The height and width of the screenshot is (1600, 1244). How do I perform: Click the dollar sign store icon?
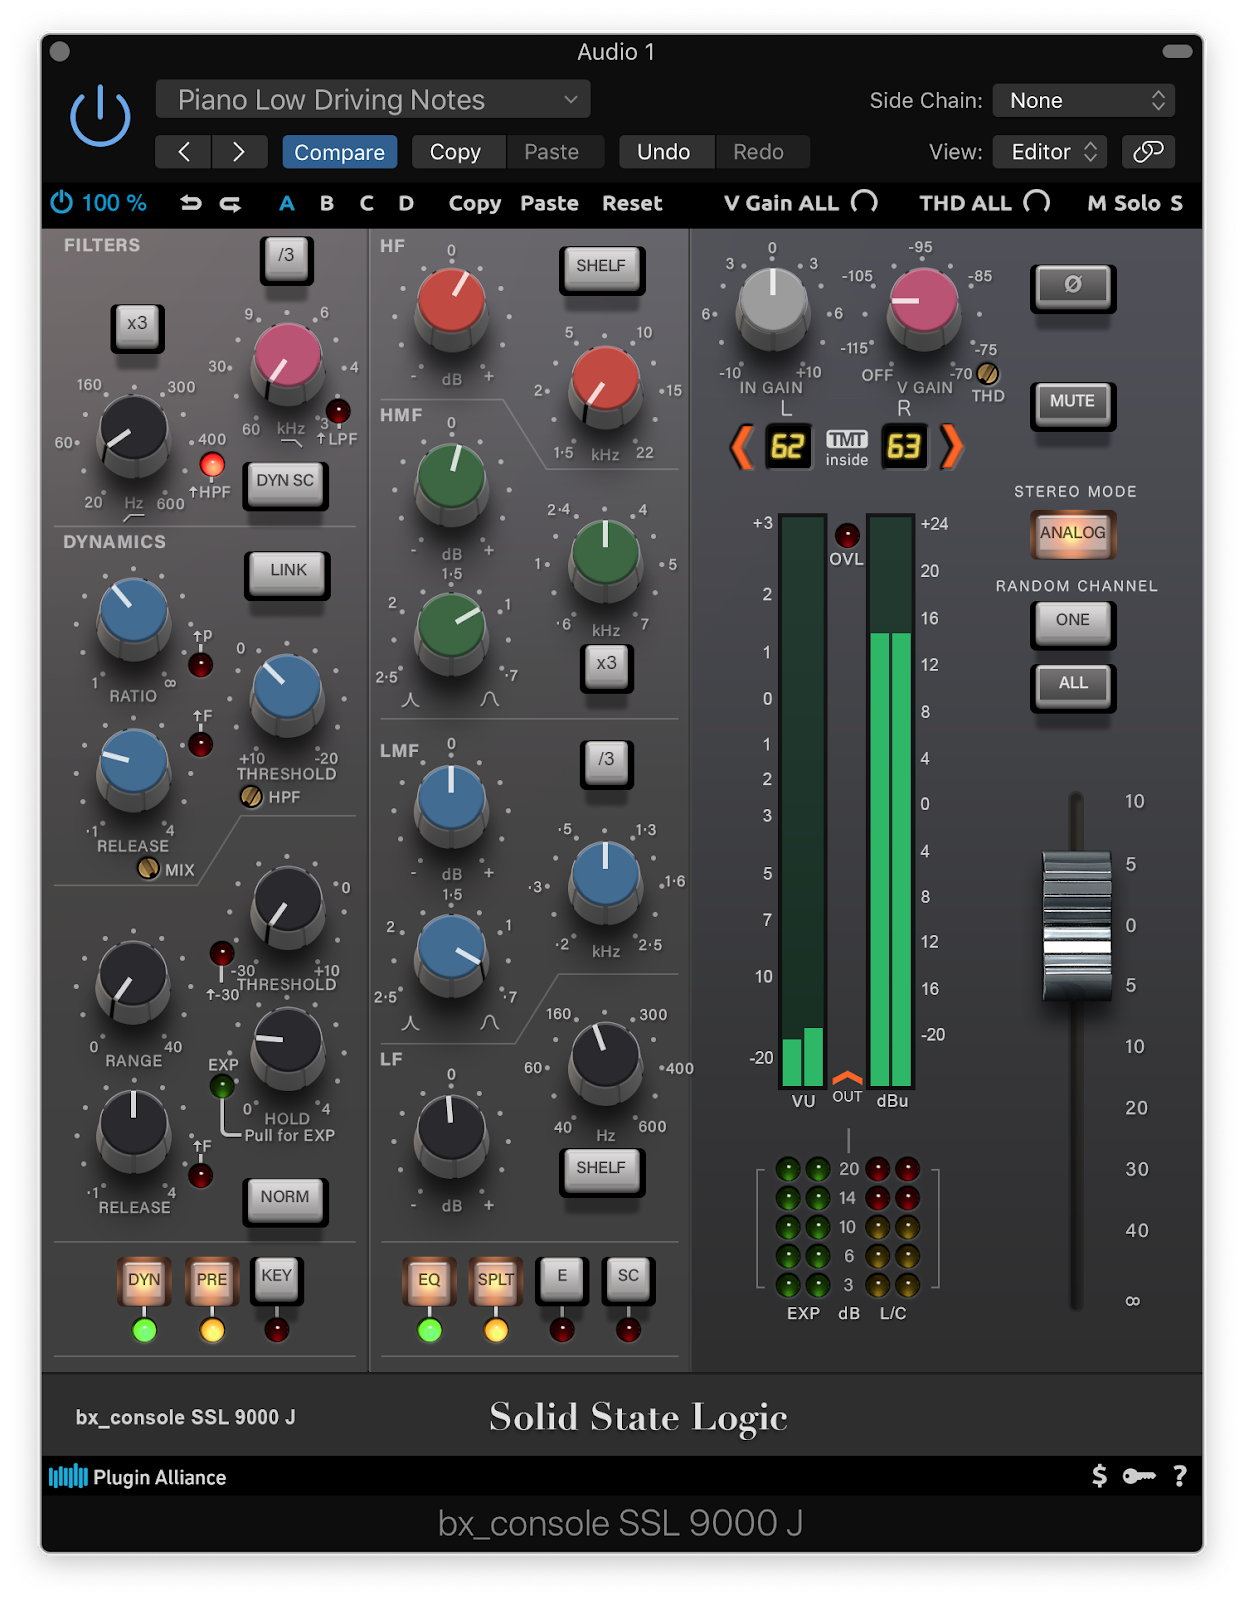(1099, 1476)
